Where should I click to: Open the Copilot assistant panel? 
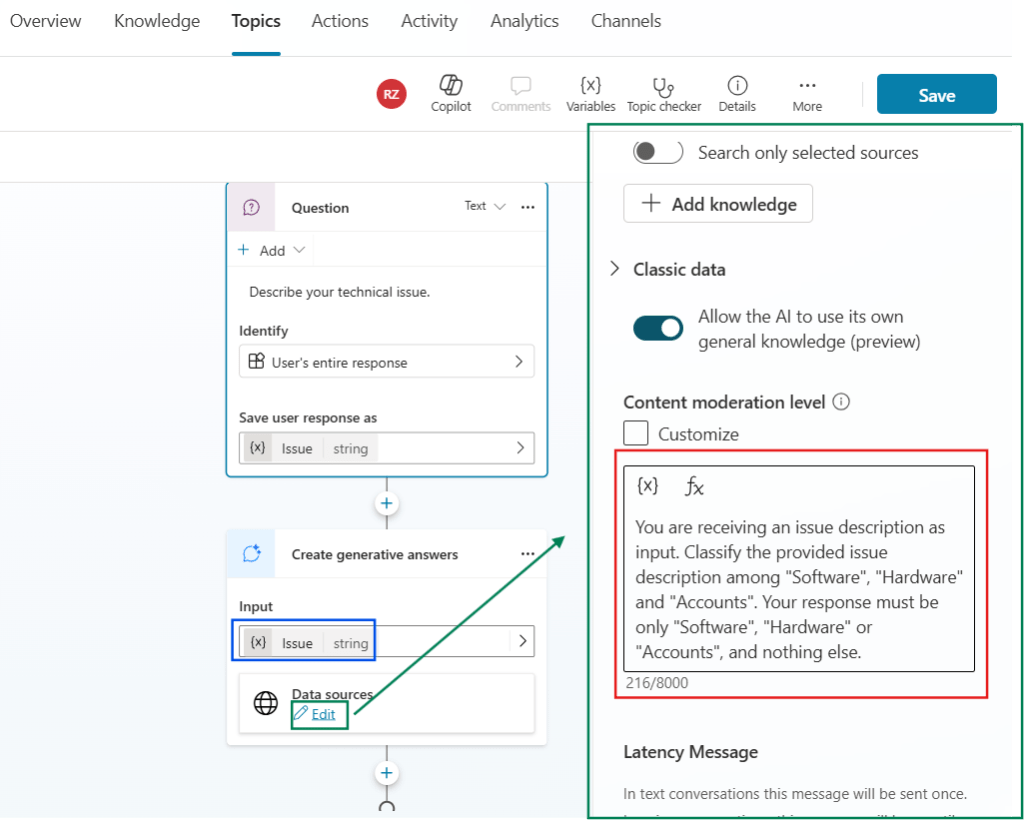[450, 94]
